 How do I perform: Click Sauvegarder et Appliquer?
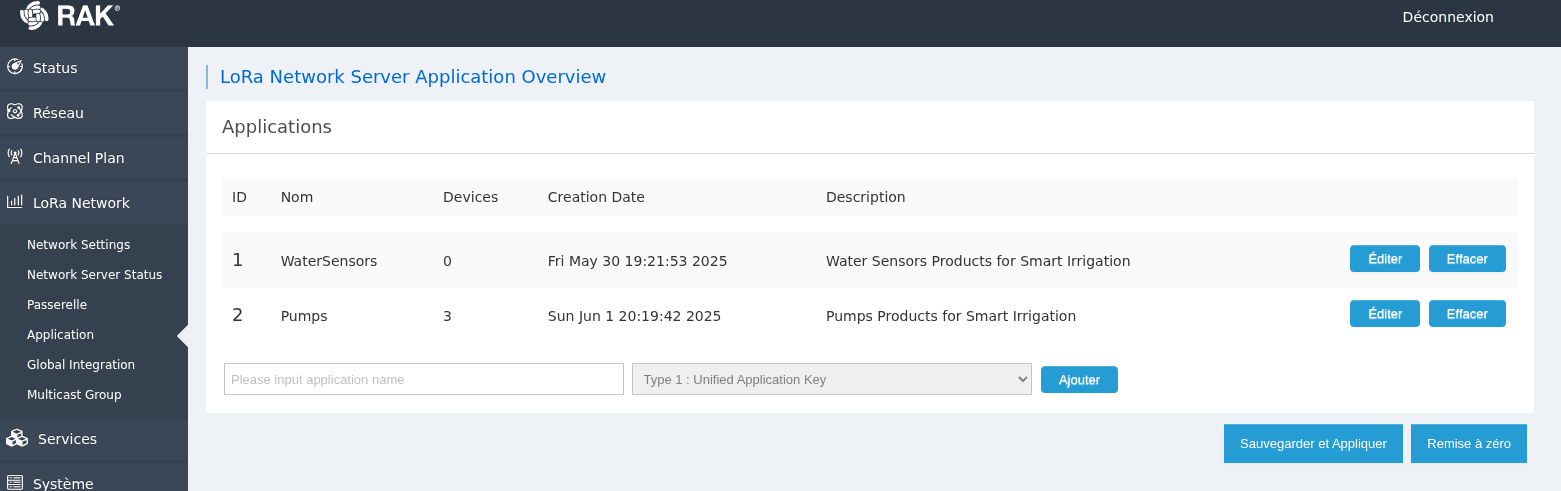click(x=1312, y=444)
